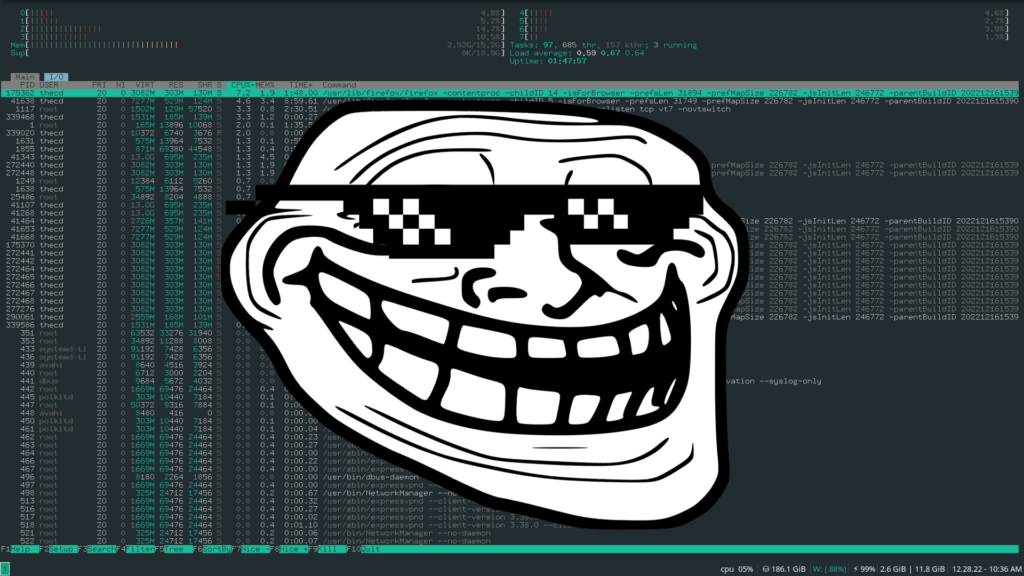Click the VIRT column header

pyautogui.click(x=145, y=85)
